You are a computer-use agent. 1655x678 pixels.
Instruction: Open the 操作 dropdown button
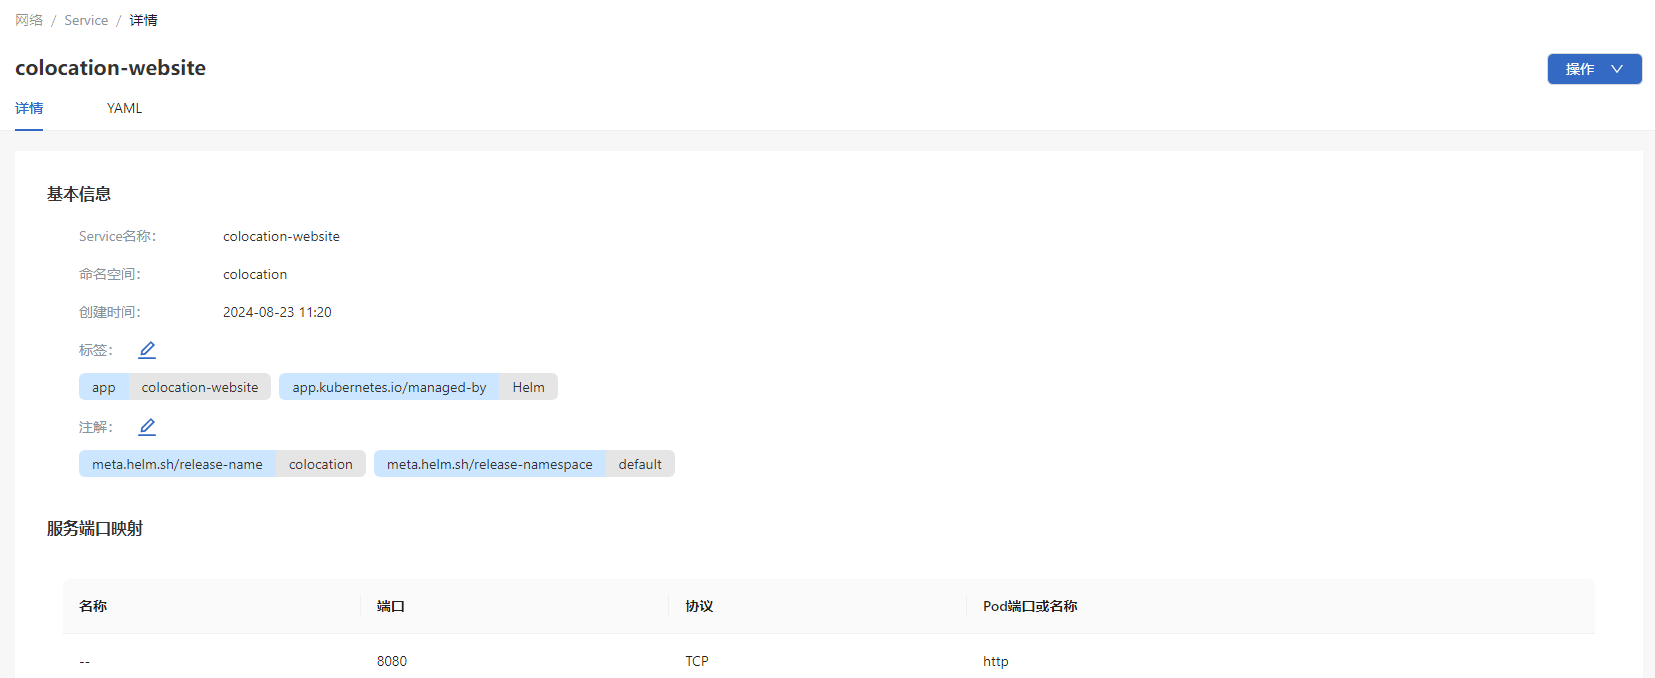pos(1594,69)
